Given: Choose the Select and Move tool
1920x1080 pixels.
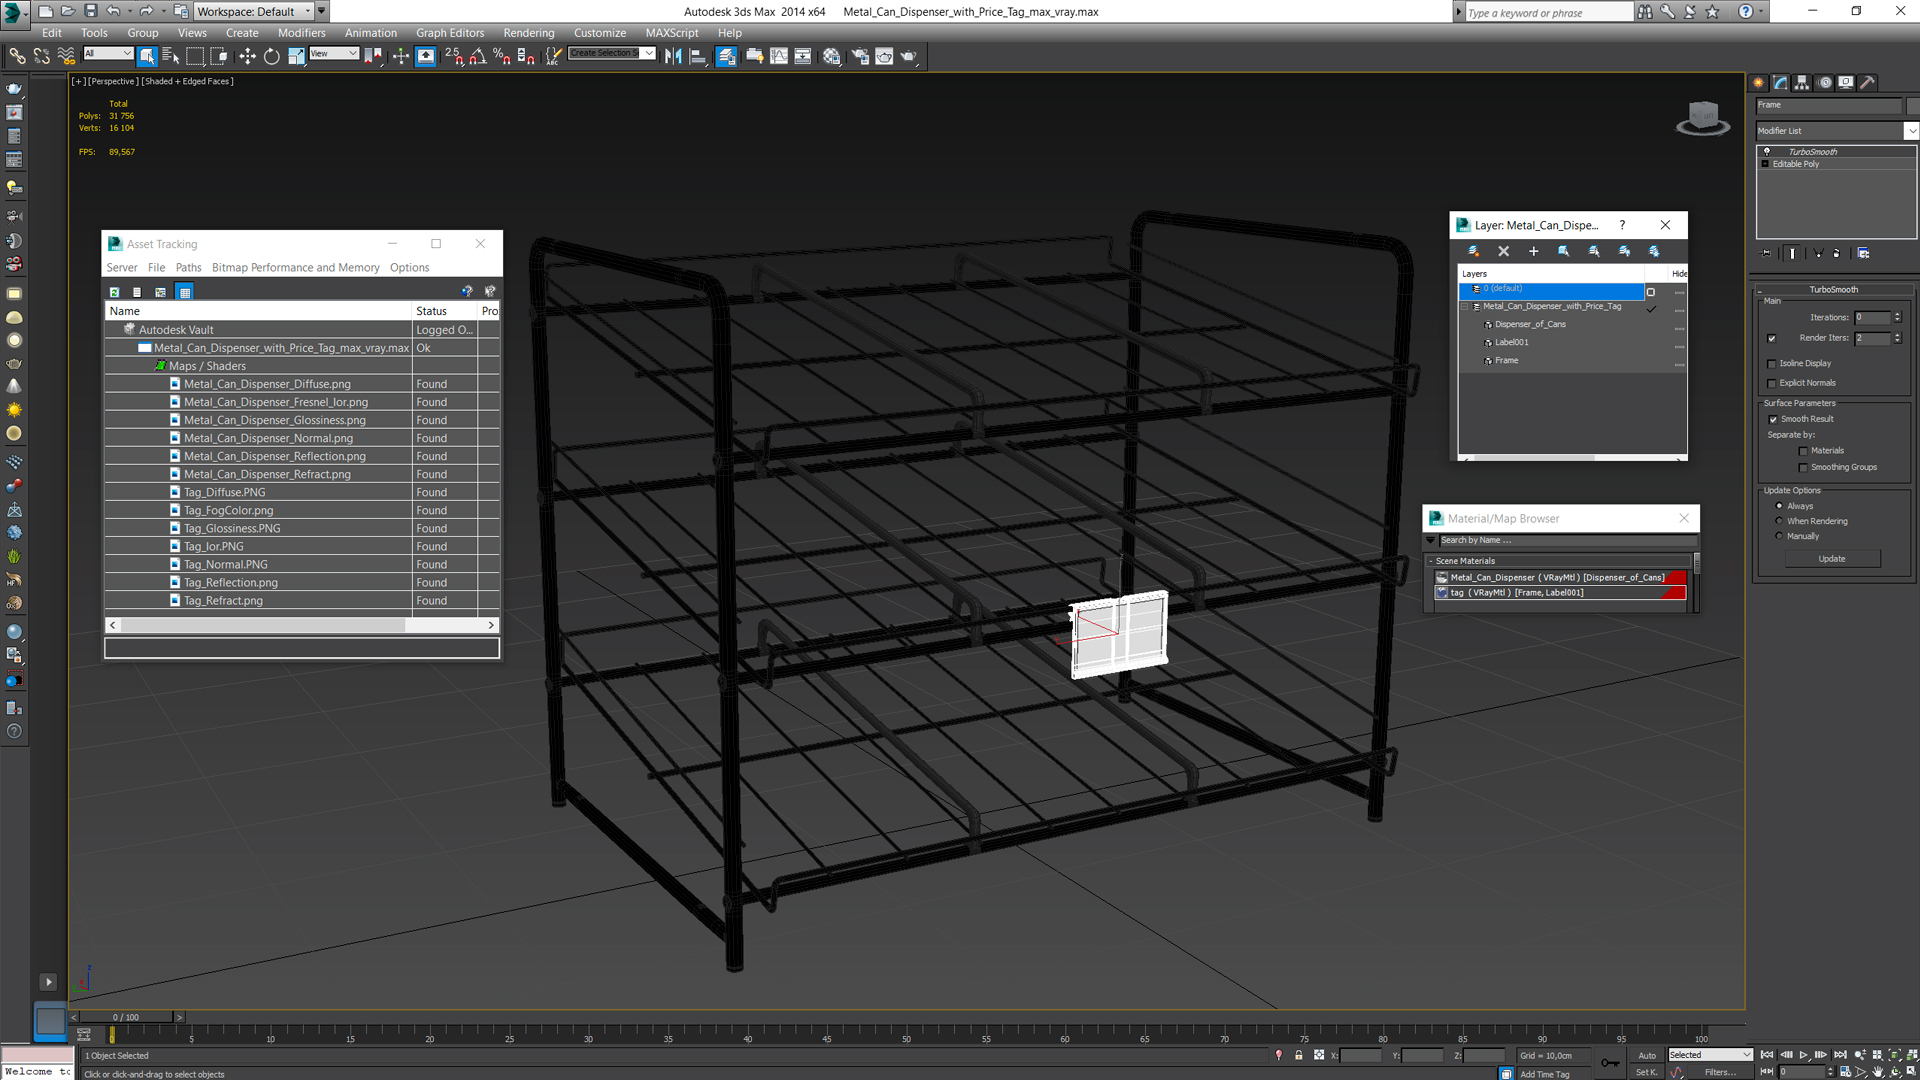Looking at the screenshot, I should click(247, 56).
